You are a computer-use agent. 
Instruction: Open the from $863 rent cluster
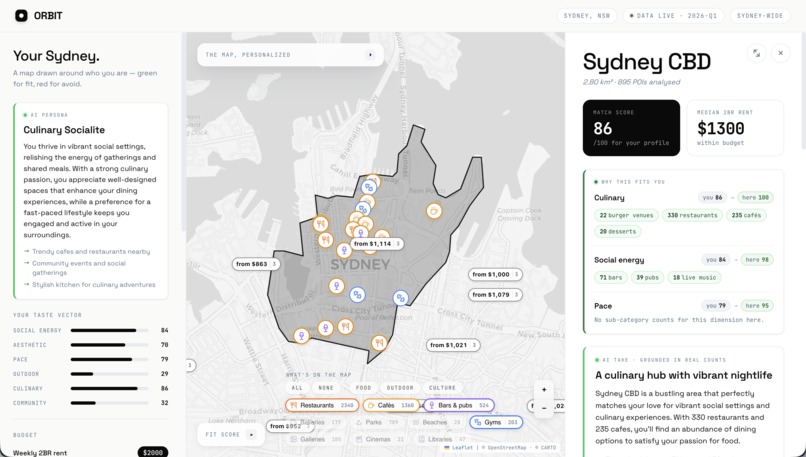click(255, 264)
